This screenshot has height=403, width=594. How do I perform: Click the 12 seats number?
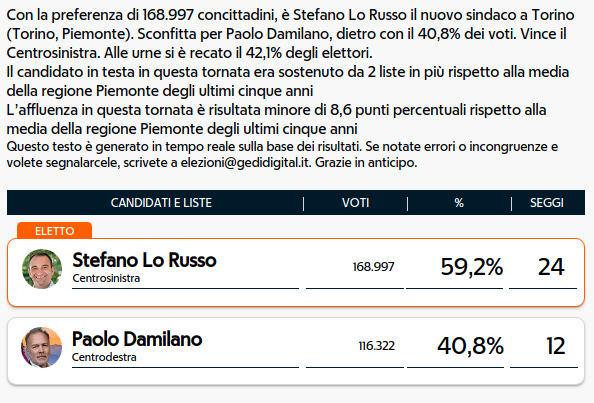click(x=556, y=346)
